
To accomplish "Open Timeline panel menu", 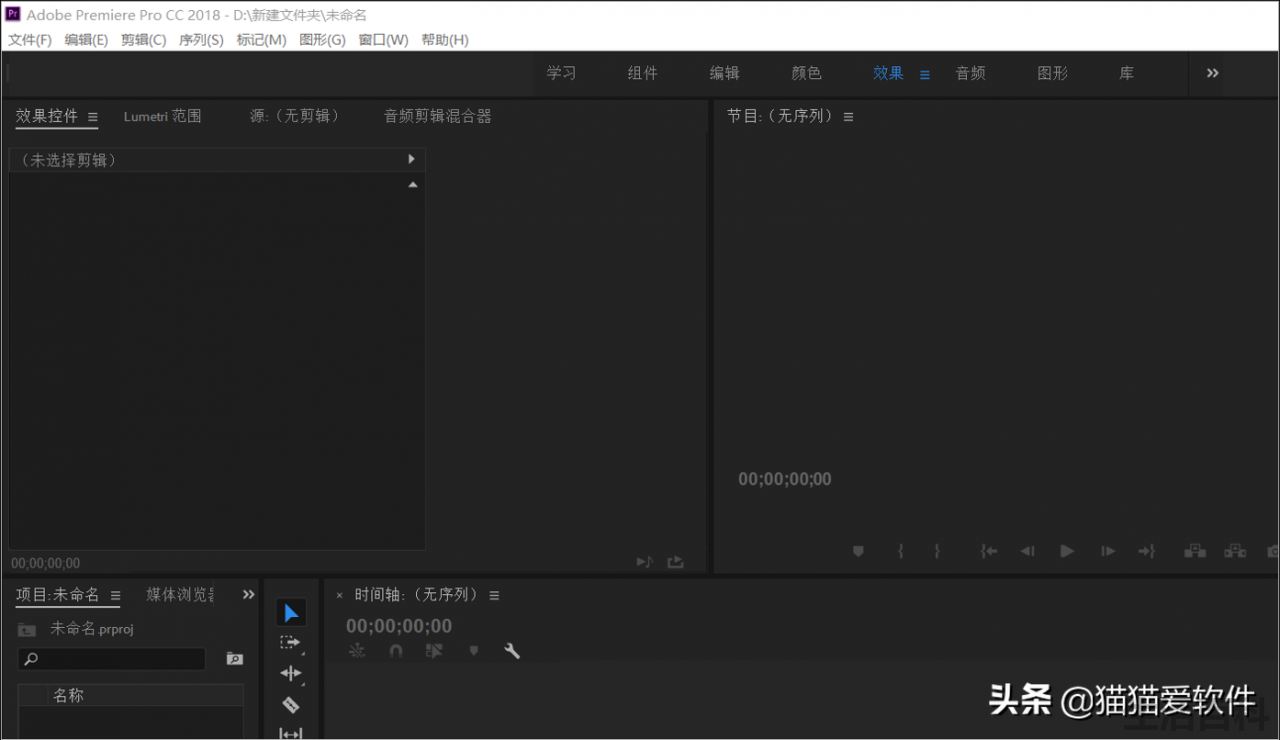I will 494,595.
